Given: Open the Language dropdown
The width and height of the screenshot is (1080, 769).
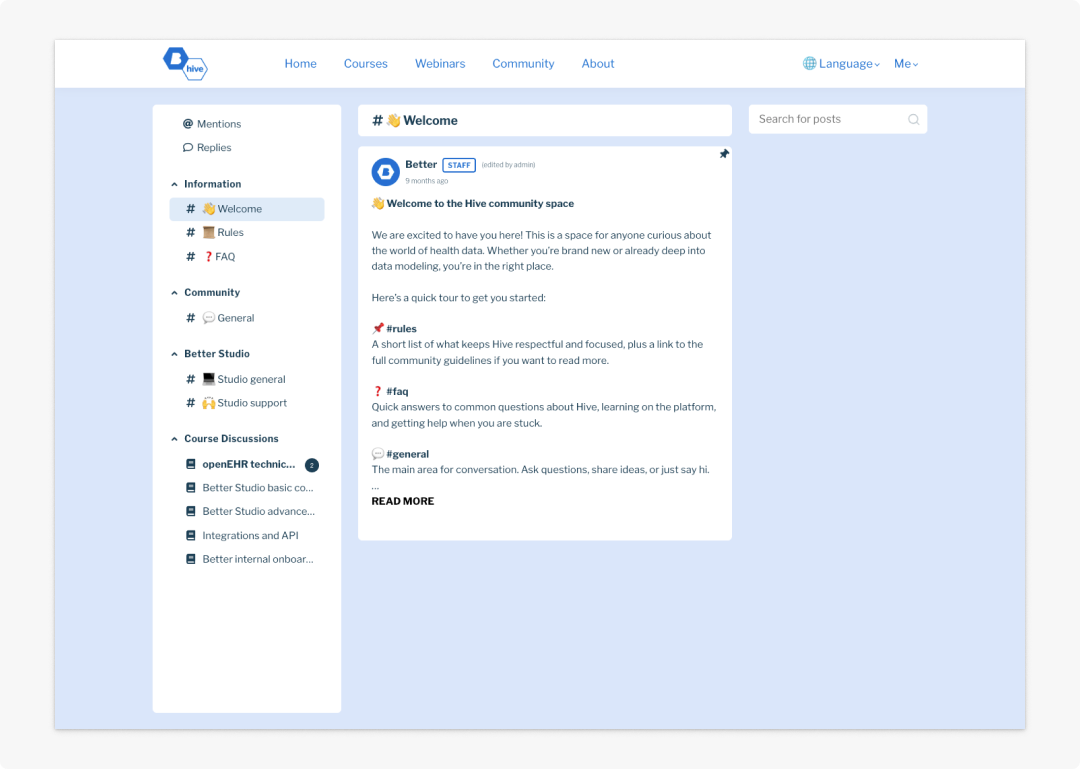Looking at the screenshot, I should [x=841, y=63].
